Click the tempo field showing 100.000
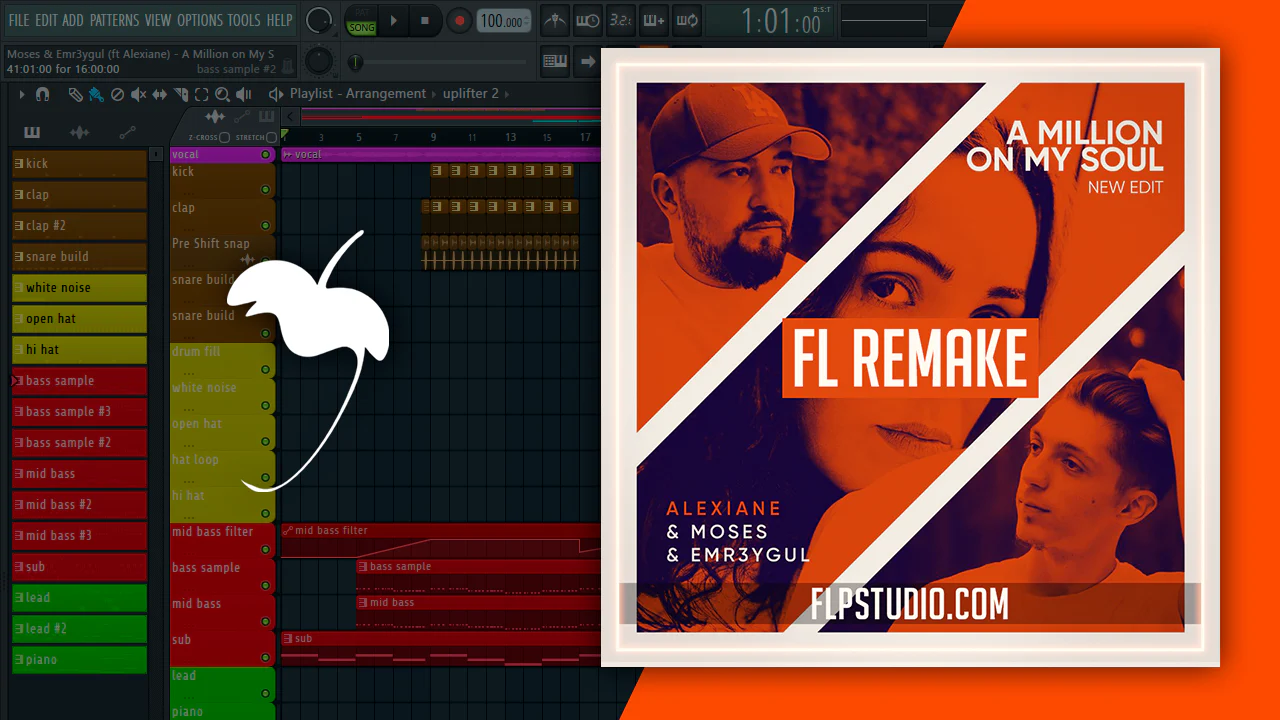 tap(504, 21)
